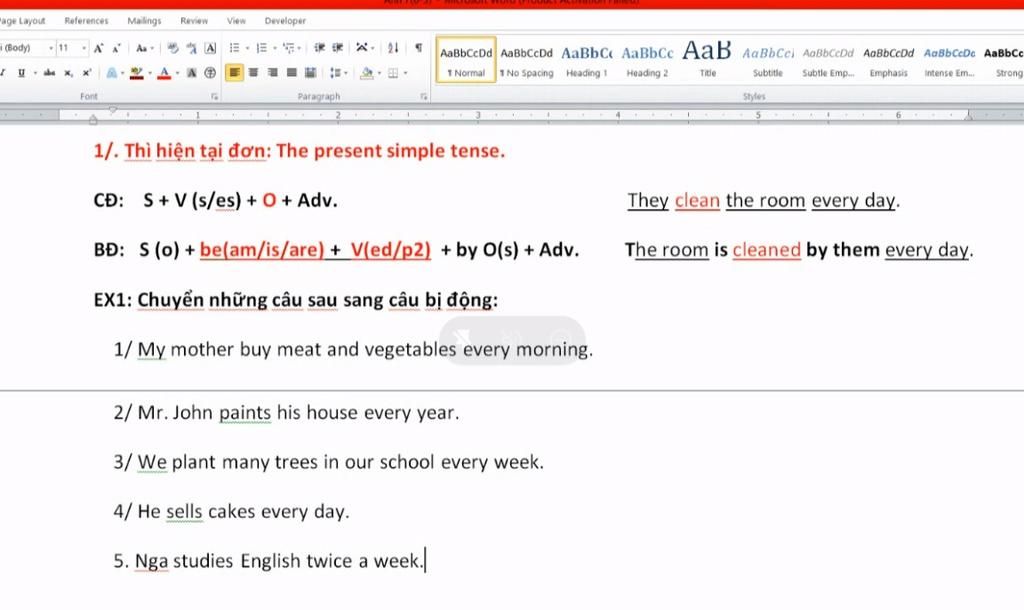Click the Distributed alignment icon
1024x610 pixels.
click(x=310, y=72)
